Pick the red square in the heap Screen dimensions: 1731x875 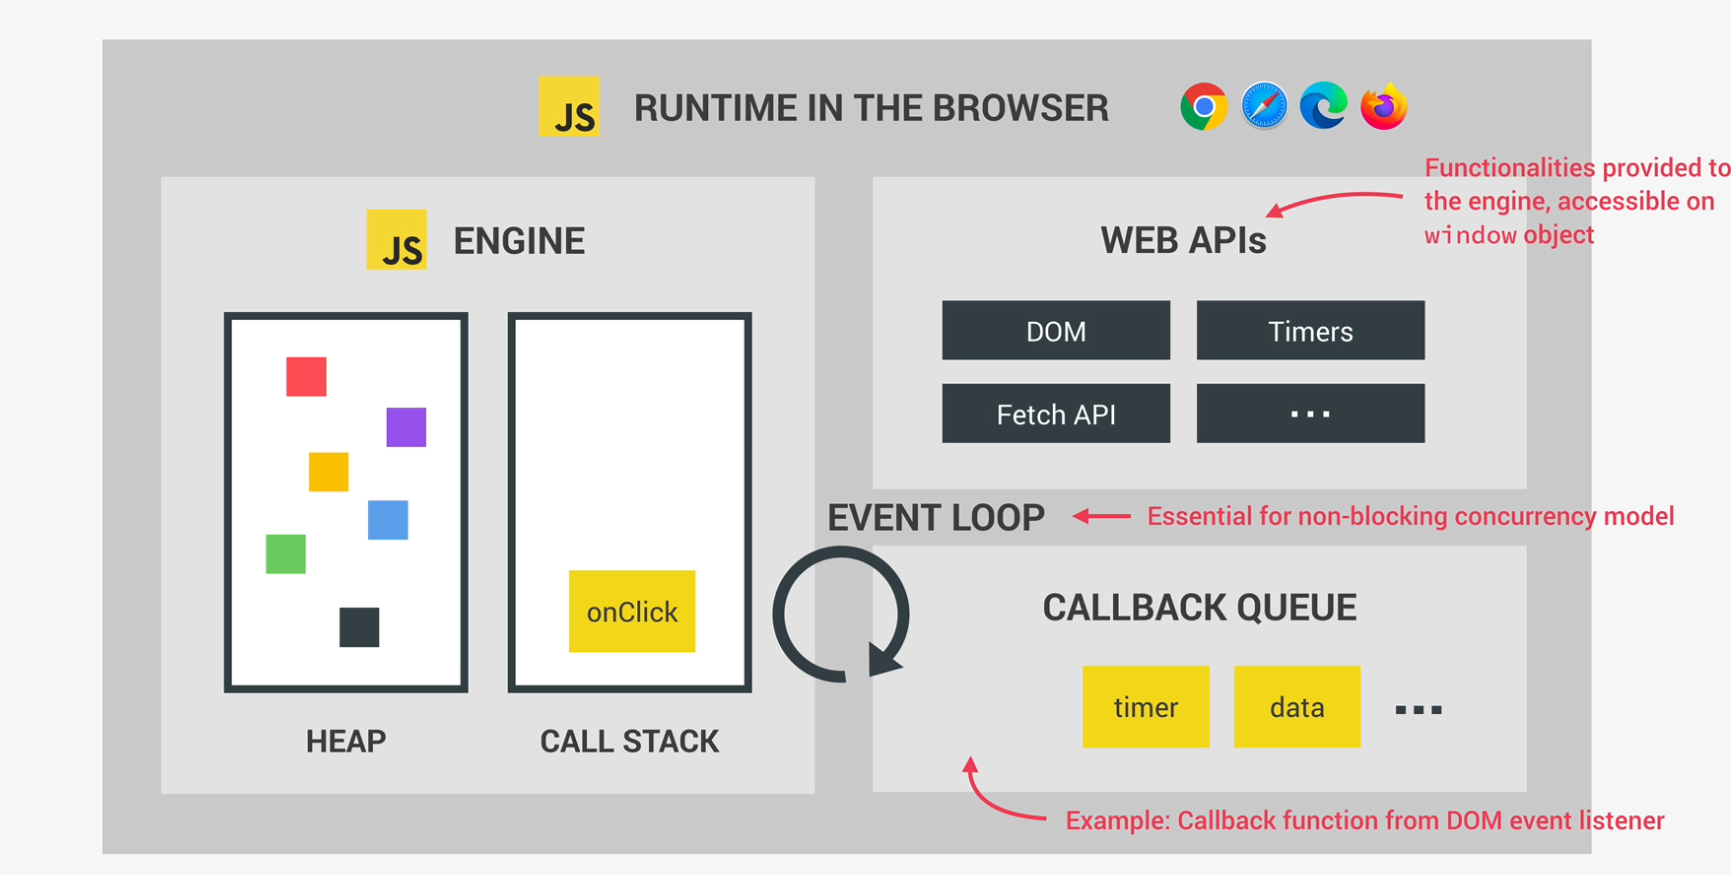pyautogui.click(x=306, y=377)
